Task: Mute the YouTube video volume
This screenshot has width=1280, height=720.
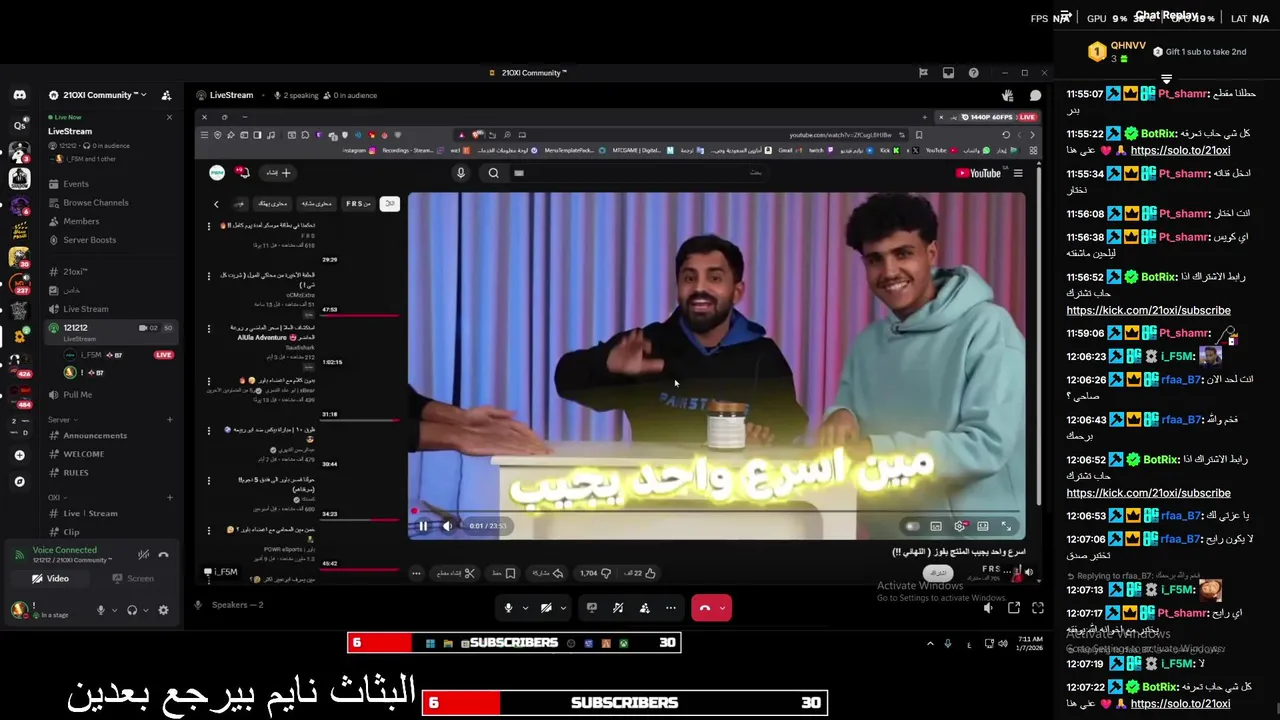Action: coord(447,526)
